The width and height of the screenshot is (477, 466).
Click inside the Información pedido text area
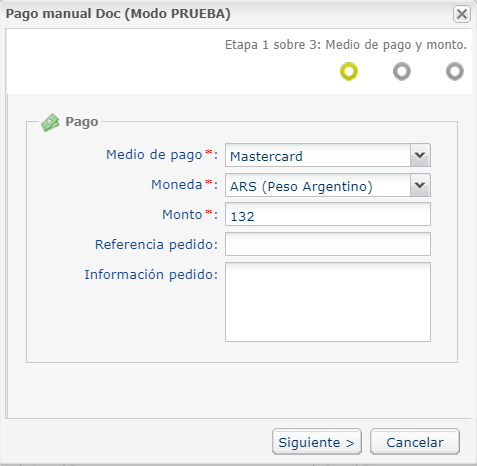coord(328,302)
